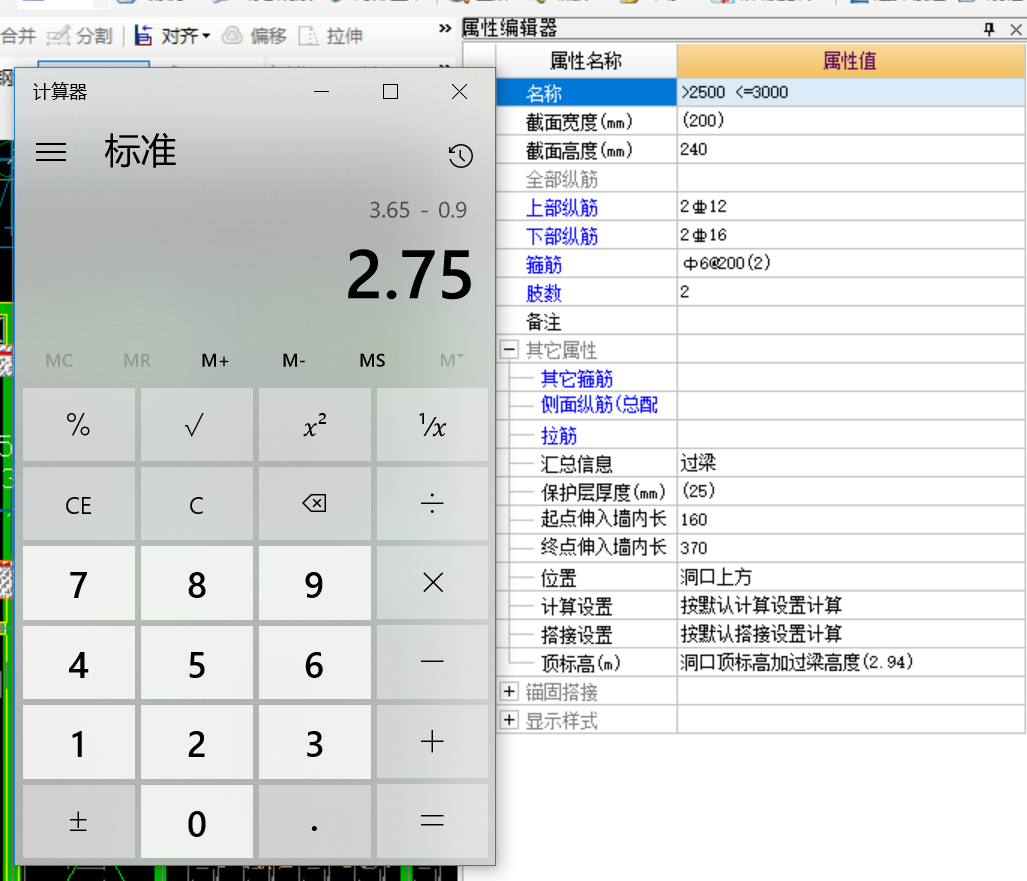Image resolution: width=1027 pixels, height=881 pixels.
Task: Click the decimal point key
Action: pyautogui.click(x=314, y=821)
